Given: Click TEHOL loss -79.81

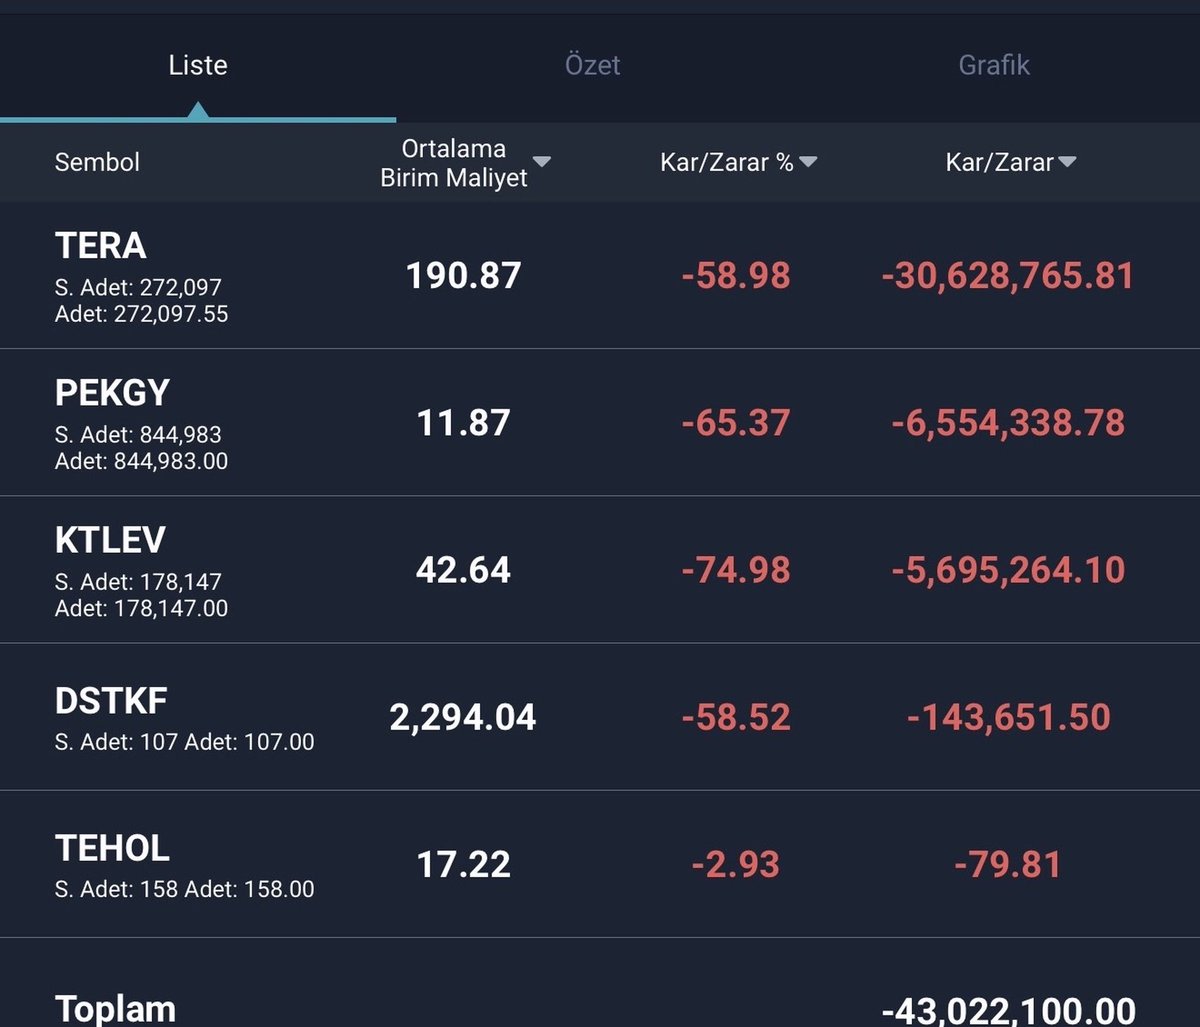Looking at the screenshot, I should pyautogui.click(x=1008, y=864).
